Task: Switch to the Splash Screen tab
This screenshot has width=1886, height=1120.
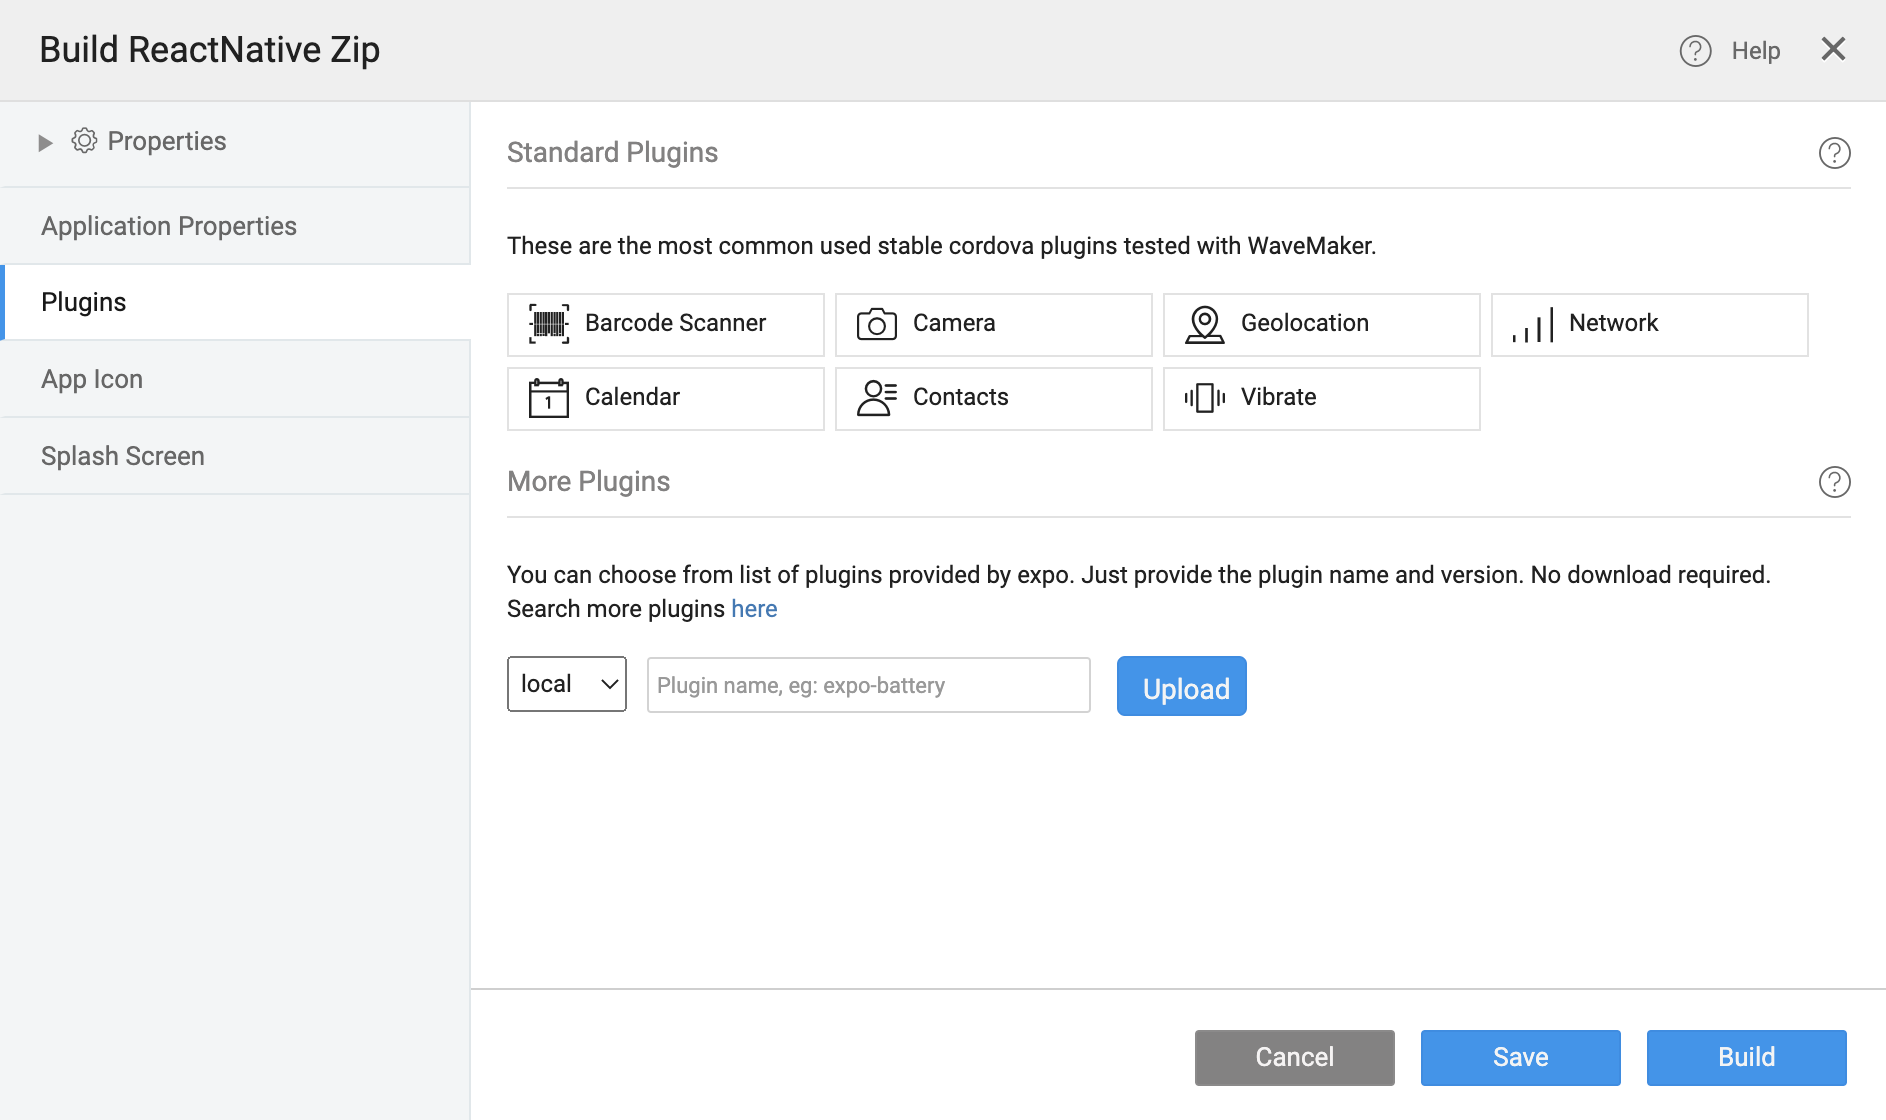Action: coord(122,456)
